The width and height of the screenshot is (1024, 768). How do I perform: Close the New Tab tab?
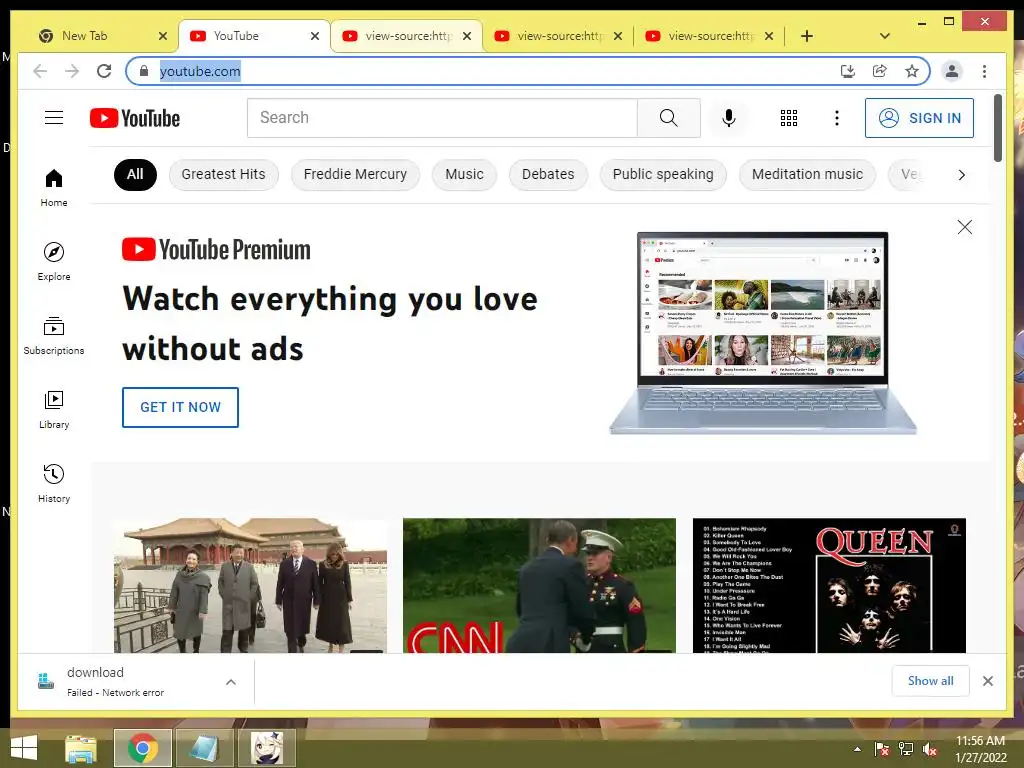coord(163,36)
